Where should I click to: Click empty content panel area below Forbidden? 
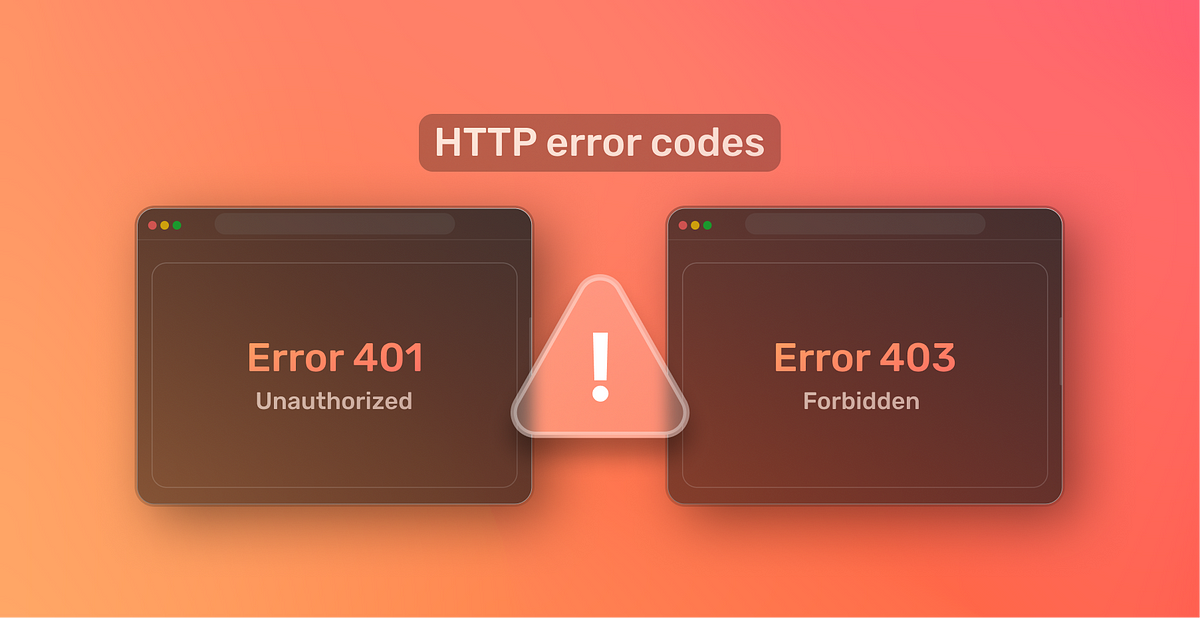point(865,450)
